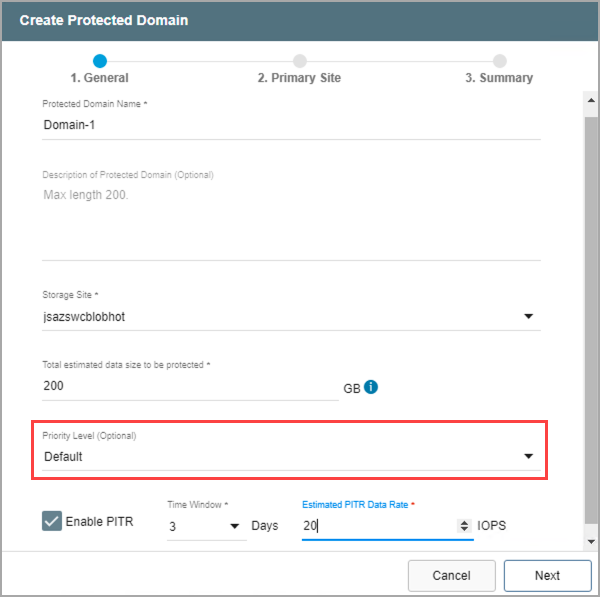Image resolution: width=600 pixels, height=597 pixels.
Task: Open the Priority Level dropdown
Action: point(528,457)
